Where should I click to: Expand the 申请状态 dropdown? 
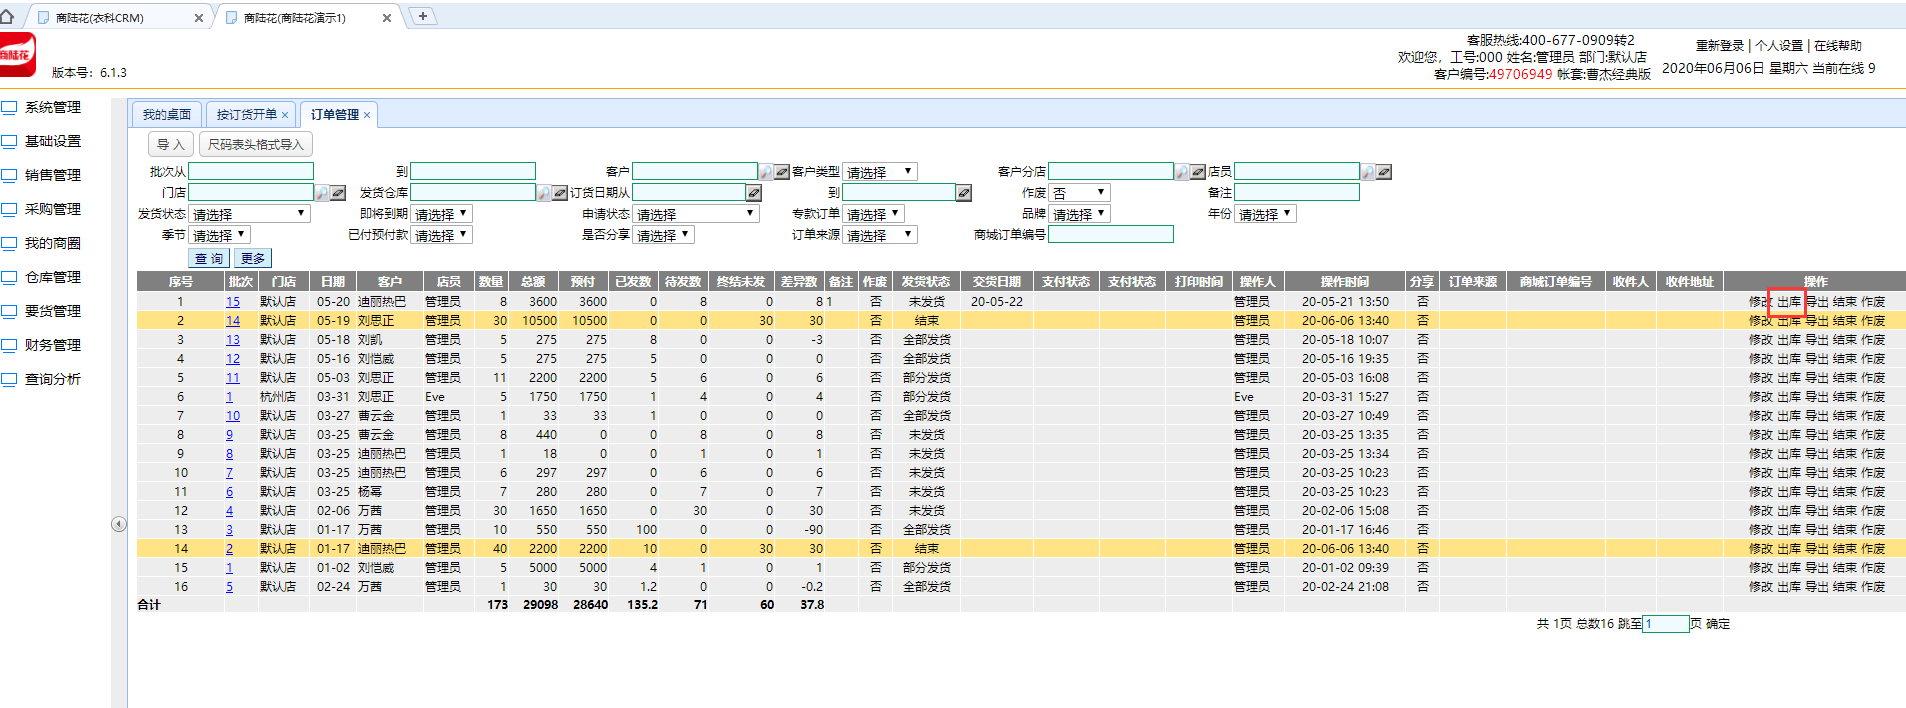tap(696, 214)
